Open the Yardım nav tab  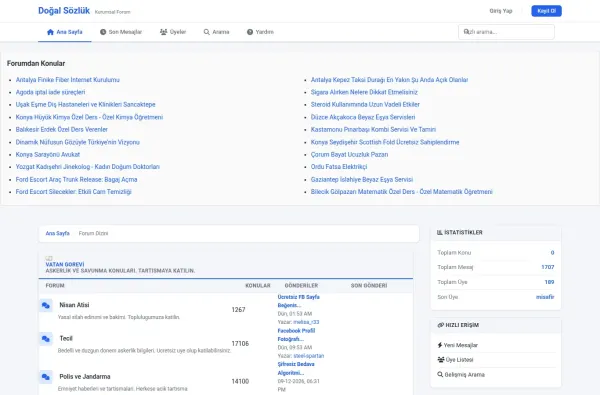pyautogui.click(x=260, y=32)
